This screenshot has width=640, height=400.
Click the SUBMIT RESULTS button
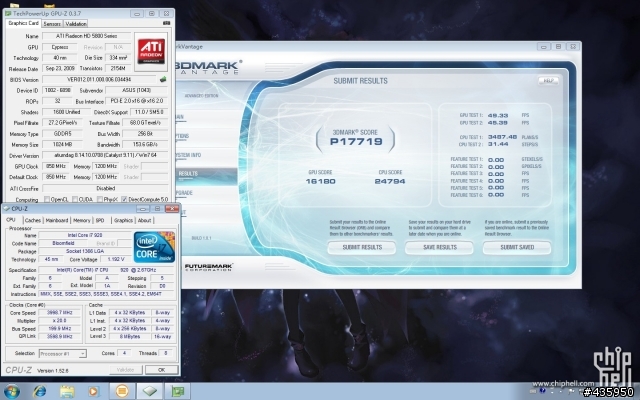tap(362, 247)
